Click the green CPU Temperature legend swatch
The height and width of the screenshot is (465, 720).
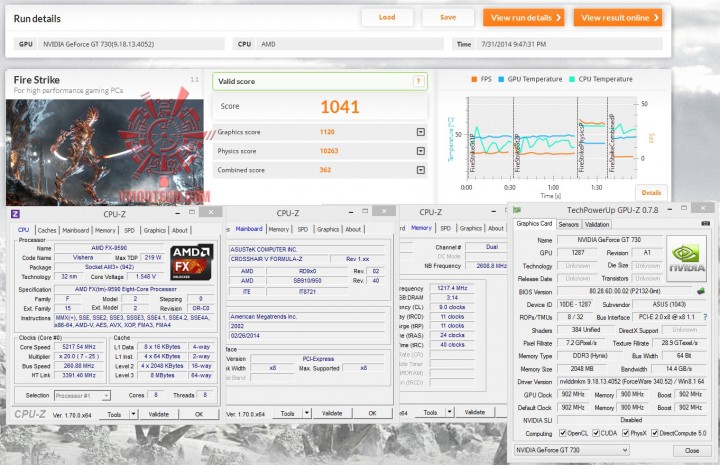[x=572, y=79]
